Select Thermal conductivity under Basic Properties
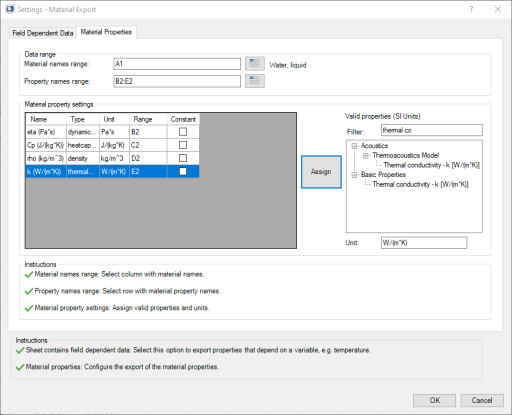Screen dimensions: 512x415 tap(420, 184)
